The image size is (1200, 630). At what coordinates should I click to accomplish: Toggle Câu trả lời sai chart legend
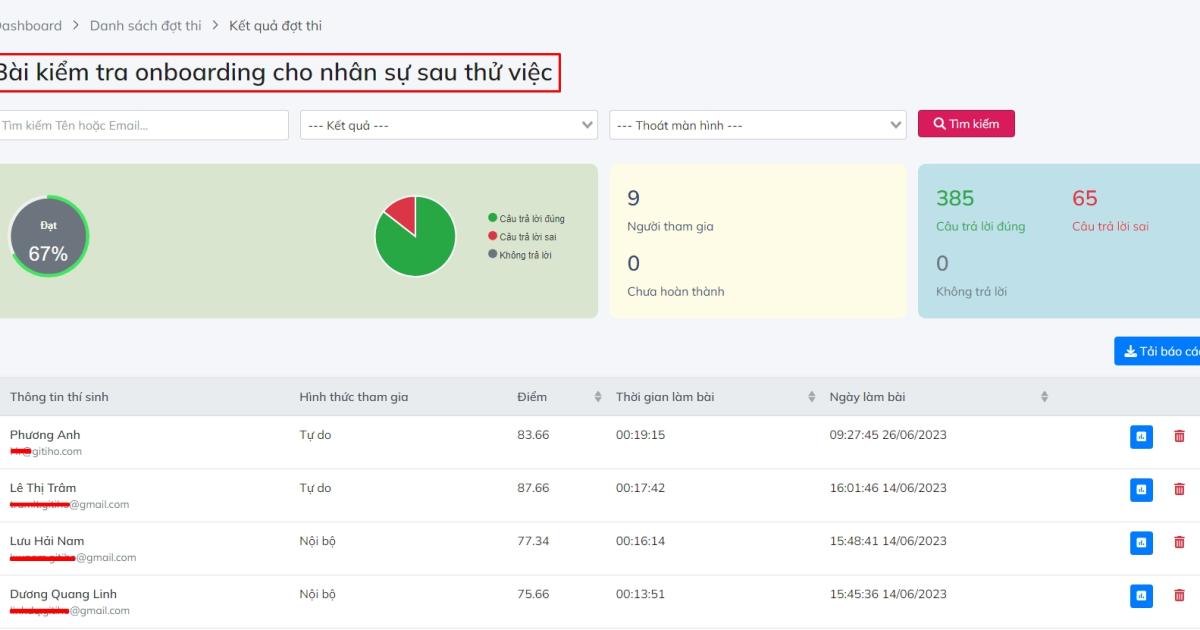pos(522,236)
